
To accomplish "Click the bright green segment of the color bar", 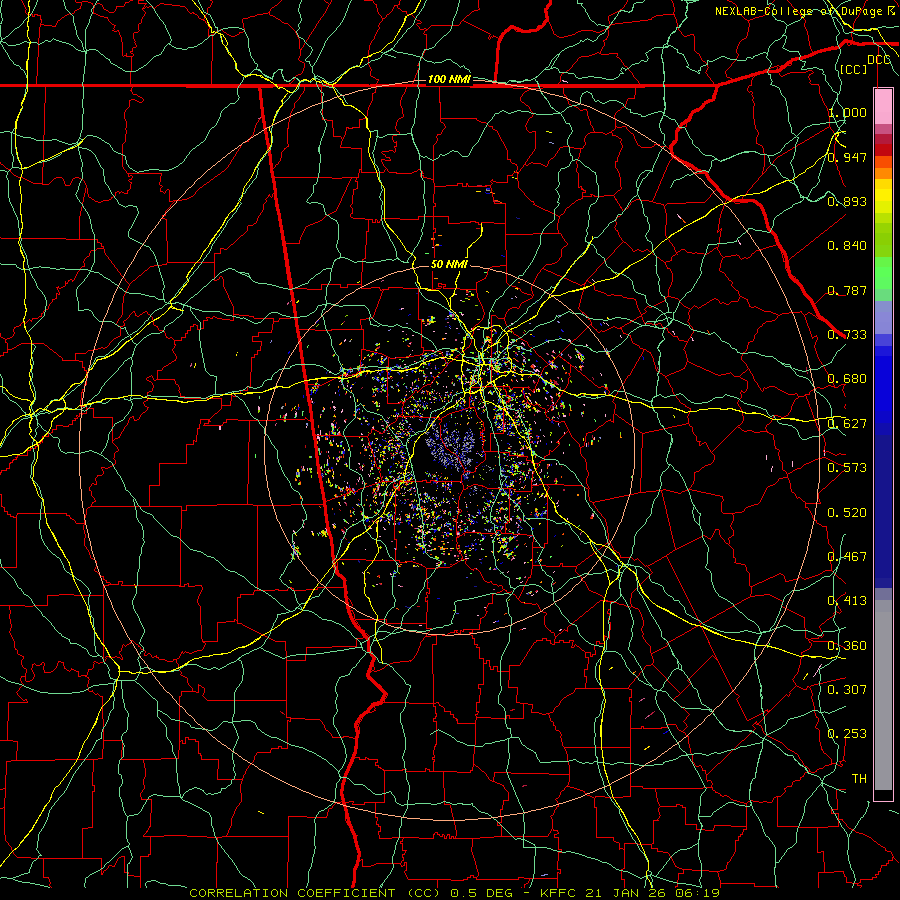I will coord(883,273).
